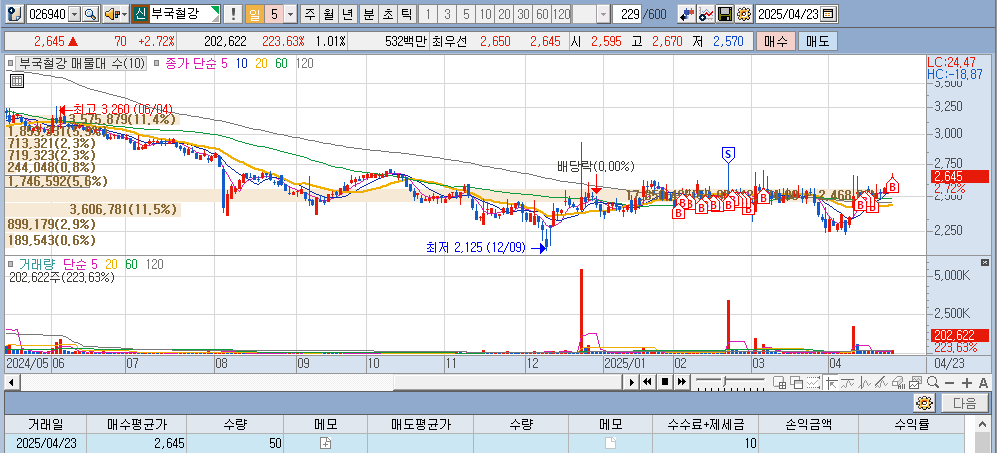Select the 틱 tick period toggle
997x453 pixels.
pyautogui.click(x=406, y=14)
